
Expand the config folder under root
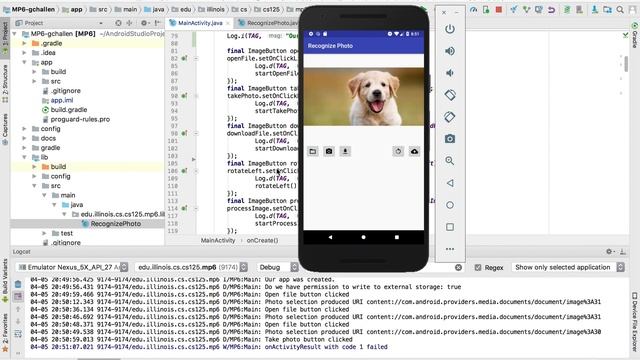click(24, 129)
